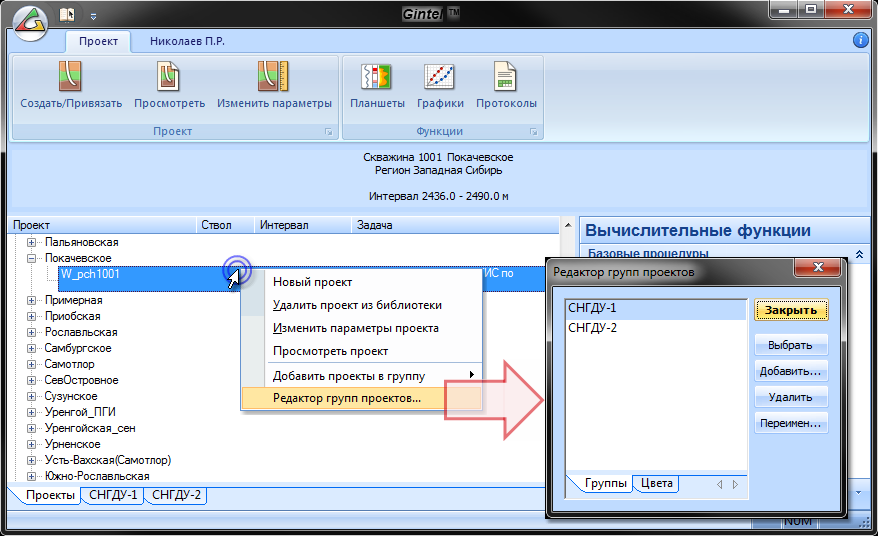Expand the СевОстровное tree node
Screen dimensions: 878x536
tap(31, 380)
